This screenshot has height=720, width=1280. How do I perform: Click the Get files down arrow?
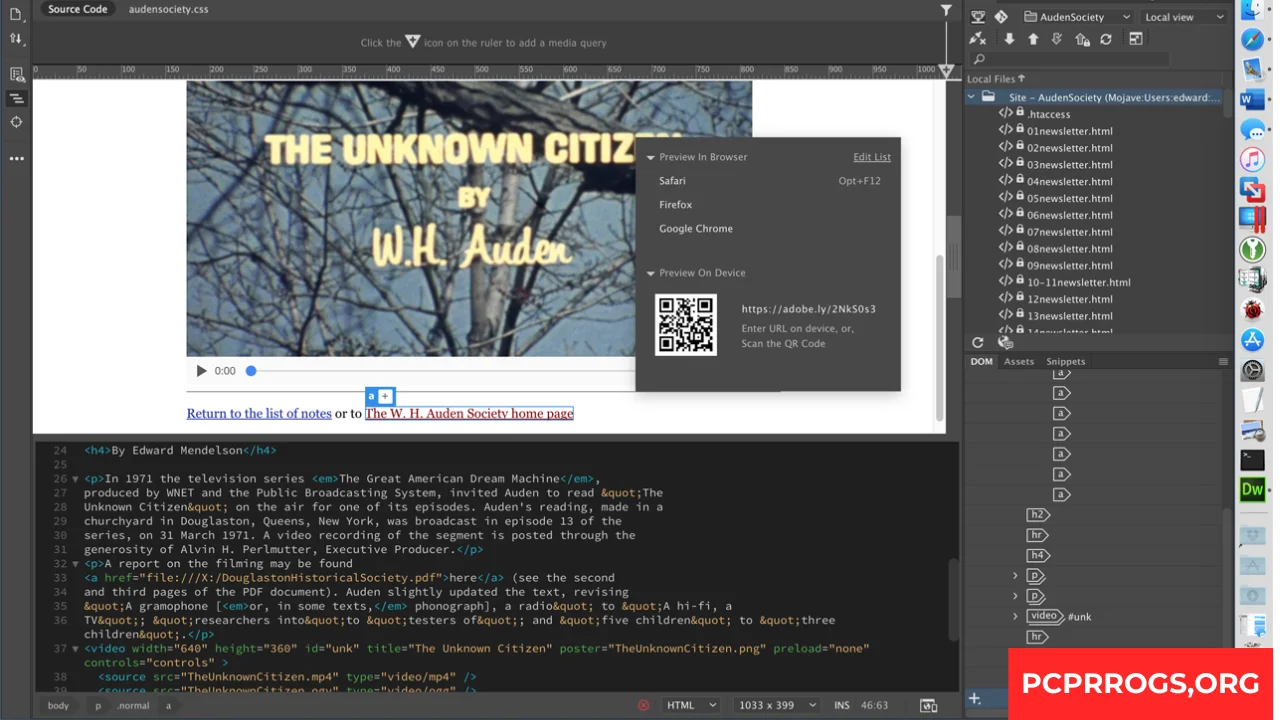tap(1009, 39)
